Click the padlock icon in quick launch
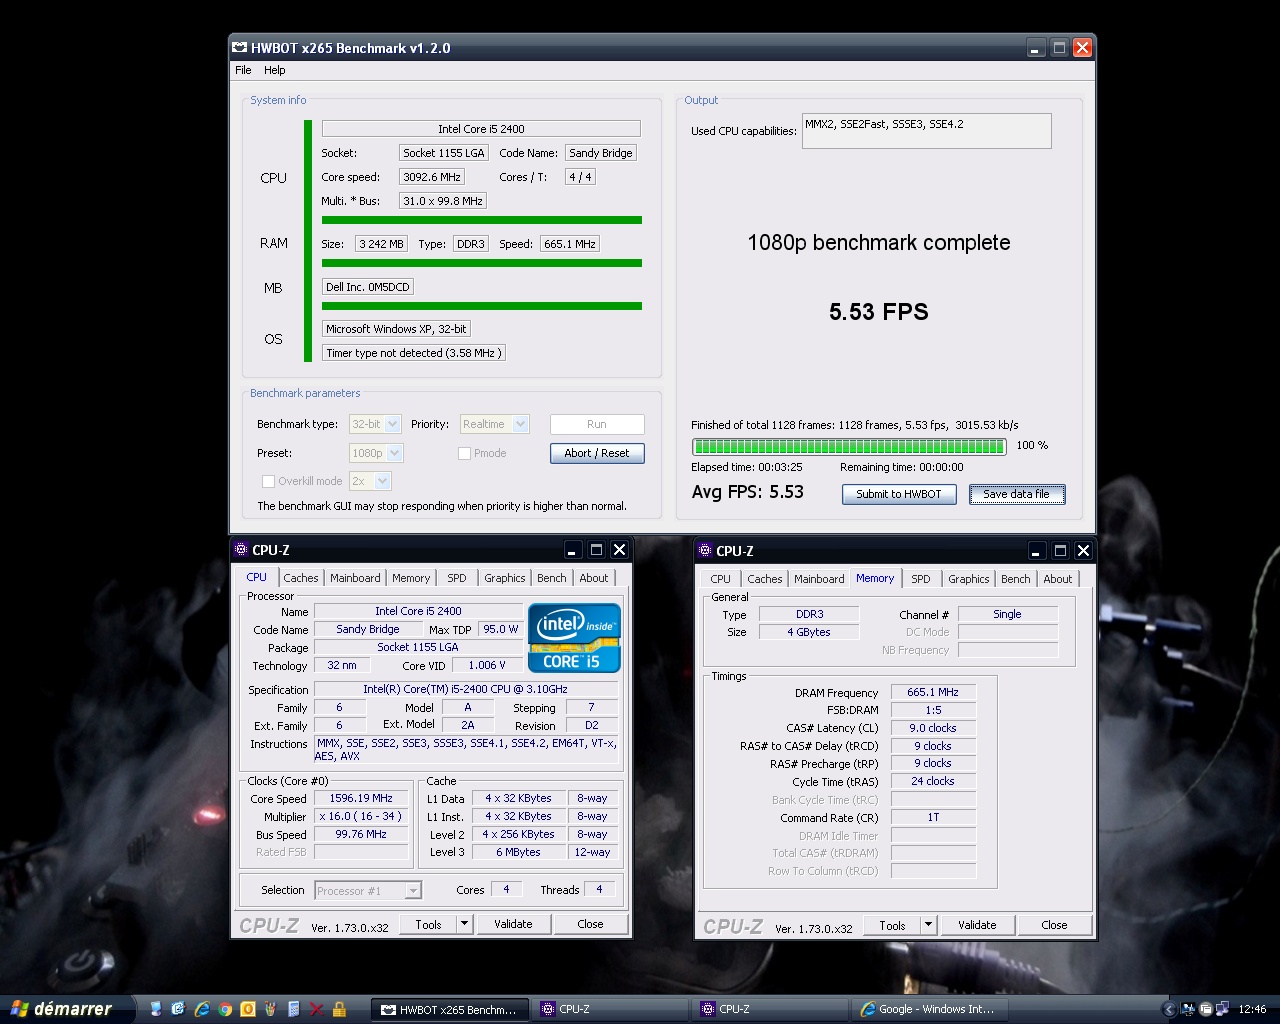This screenshot has height=1024, width=1280. 339,1009
